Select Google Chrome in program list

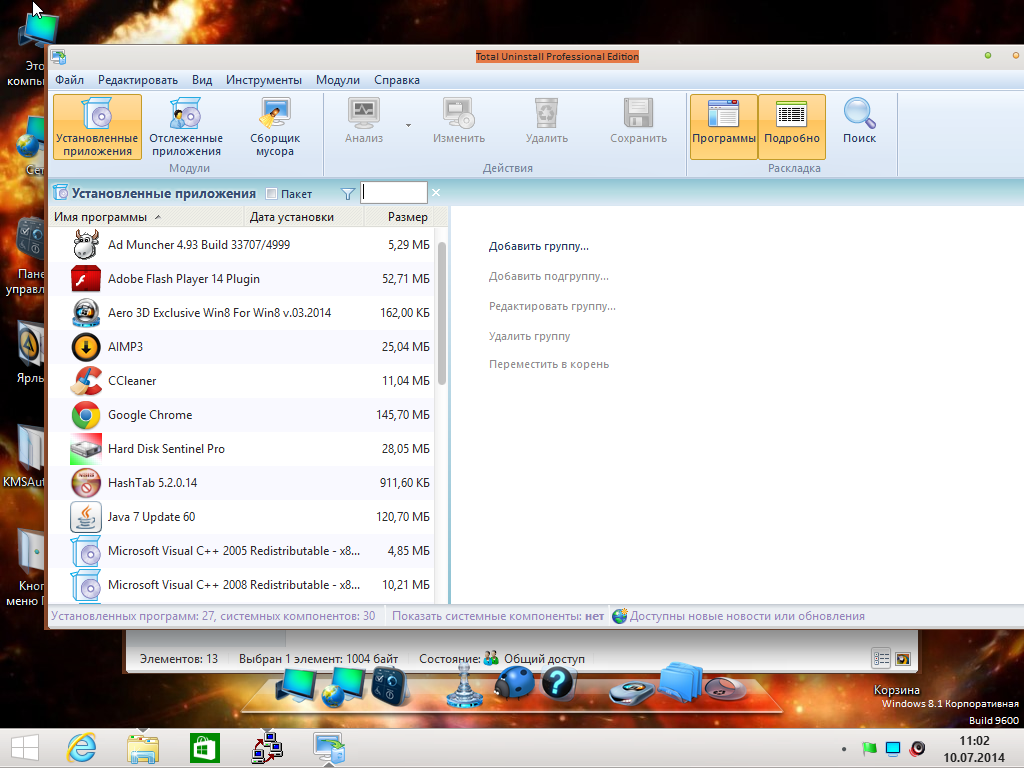(x=241, y=415)
